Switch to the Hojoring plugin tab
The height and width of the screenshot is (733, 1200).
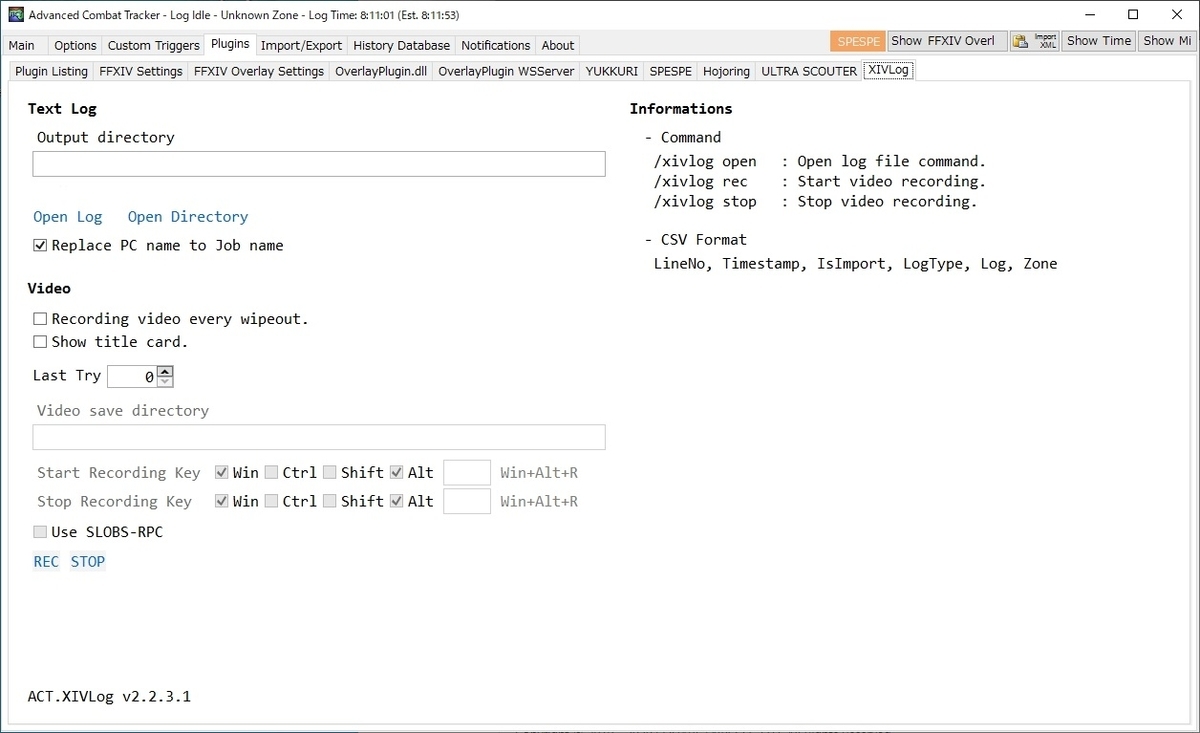[727, 71]
